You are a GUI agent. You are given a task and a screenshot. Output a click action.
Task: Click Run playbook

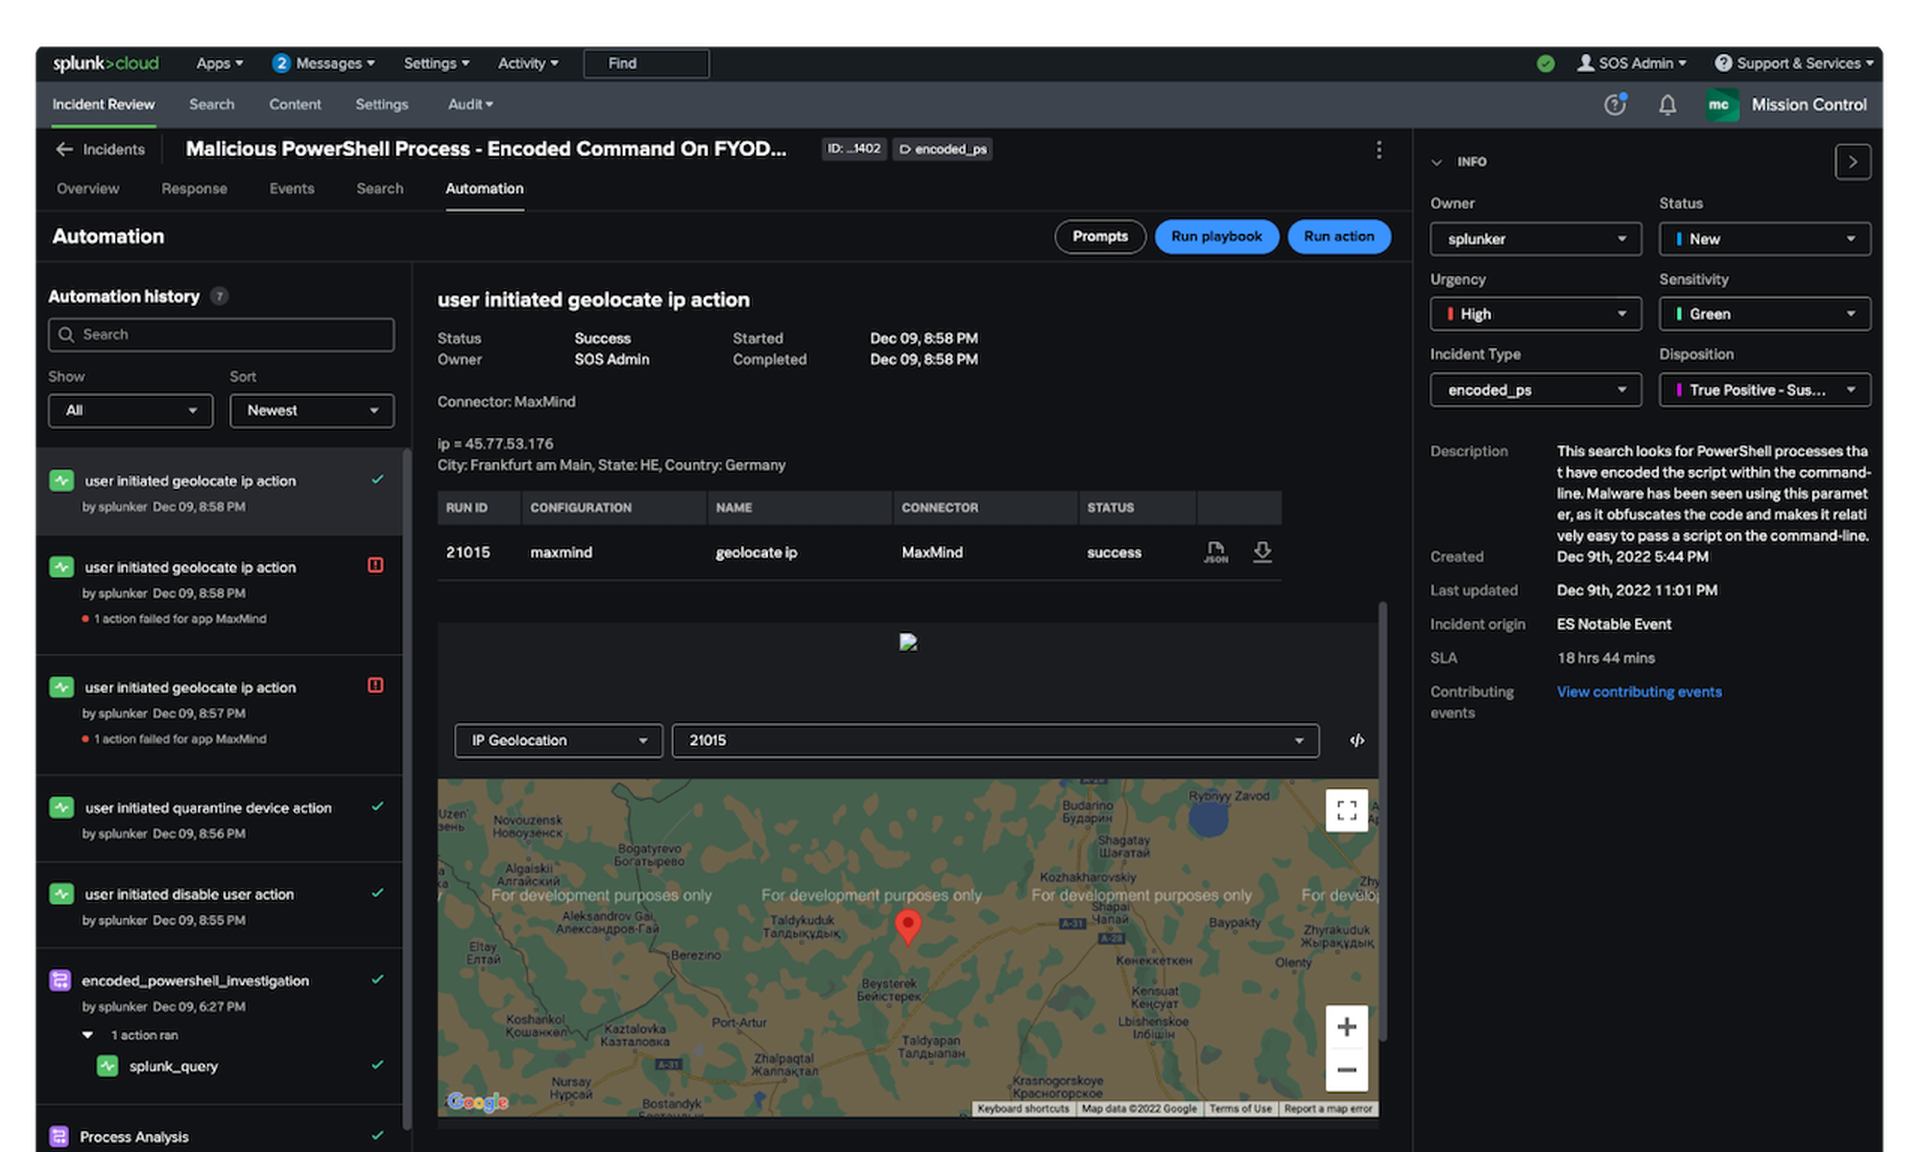click(1216, 237)
